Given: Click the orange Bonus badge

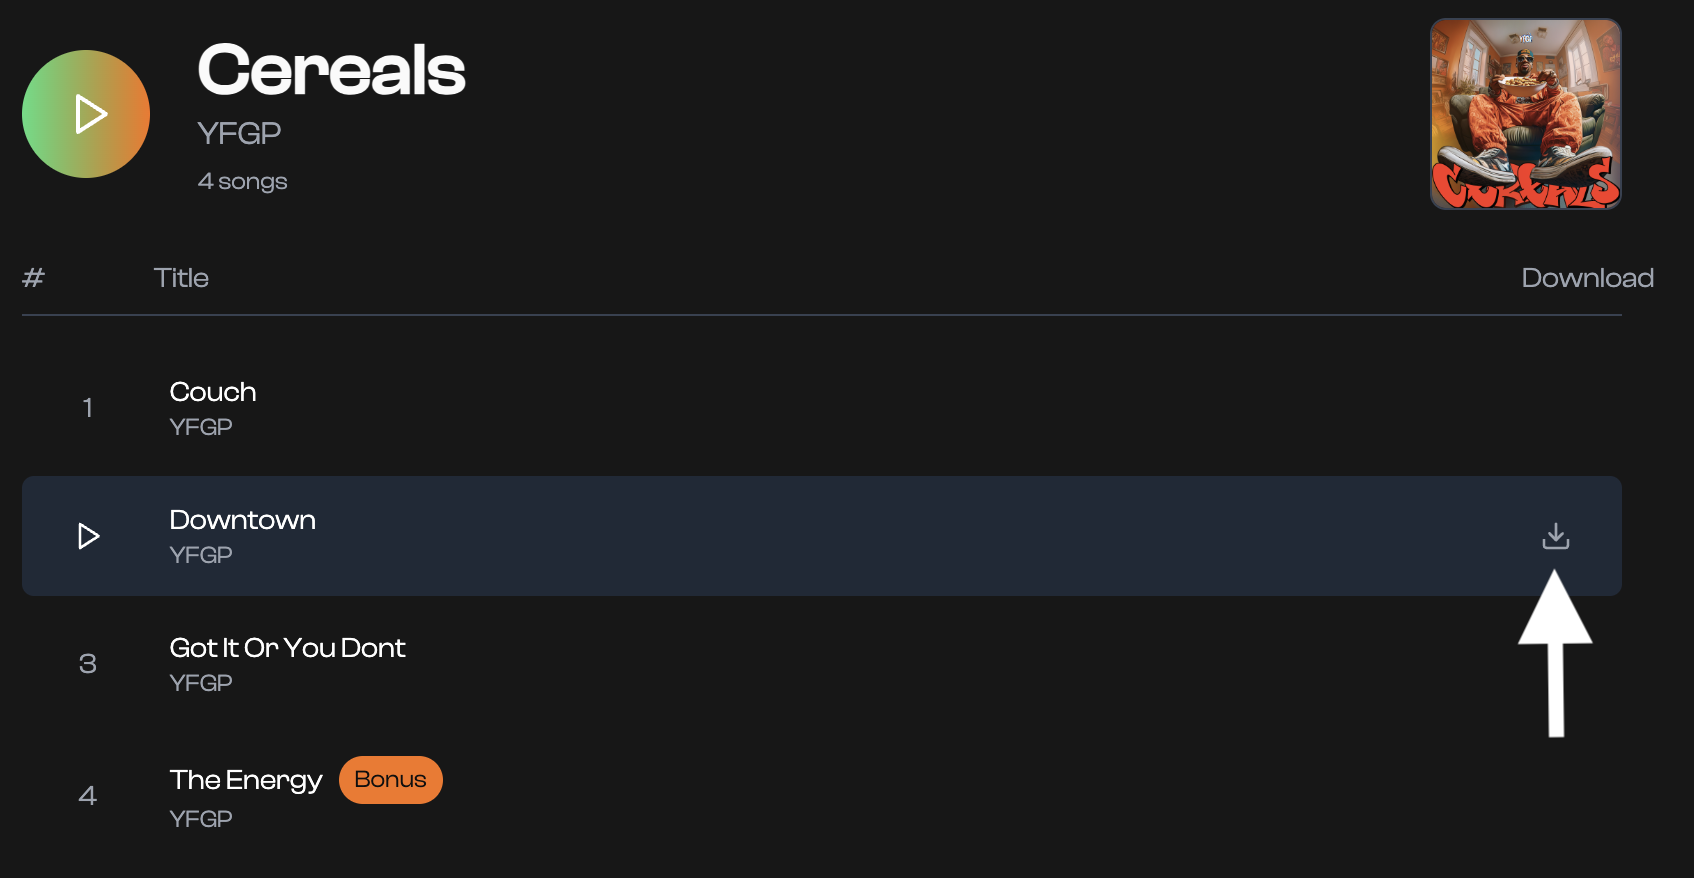Looking at the screenshot, I should (x=390, y=780).
